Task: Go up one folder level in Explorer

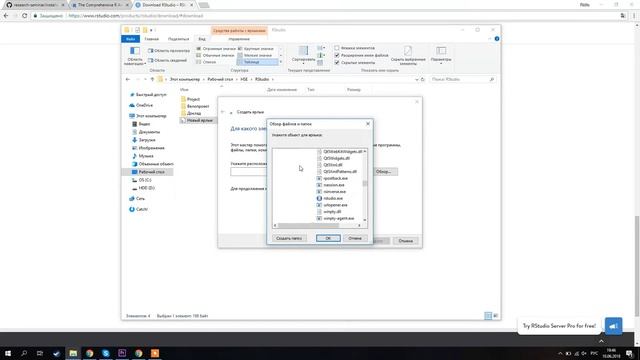Action: (152, 79)
